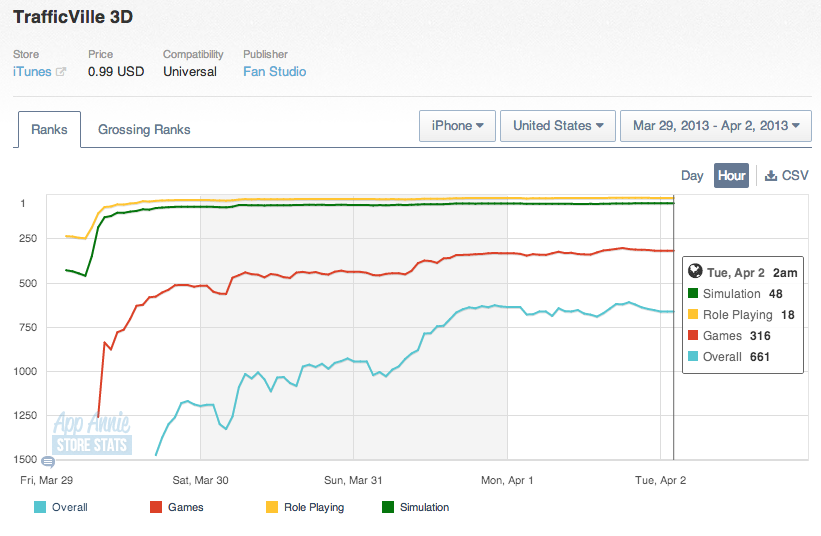Click the 250 rank axis label
Screen dimensions: 821x536
pyautogui.click(x=28, y=238)
